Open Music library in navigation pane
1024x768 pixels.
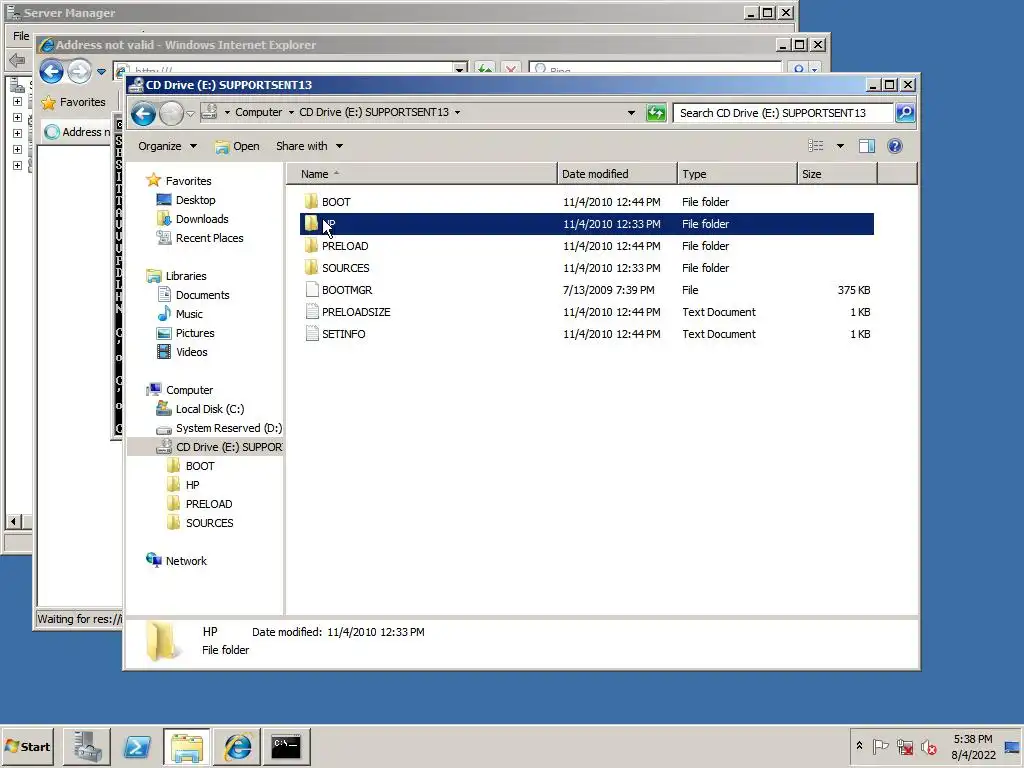tap(189, 313)
